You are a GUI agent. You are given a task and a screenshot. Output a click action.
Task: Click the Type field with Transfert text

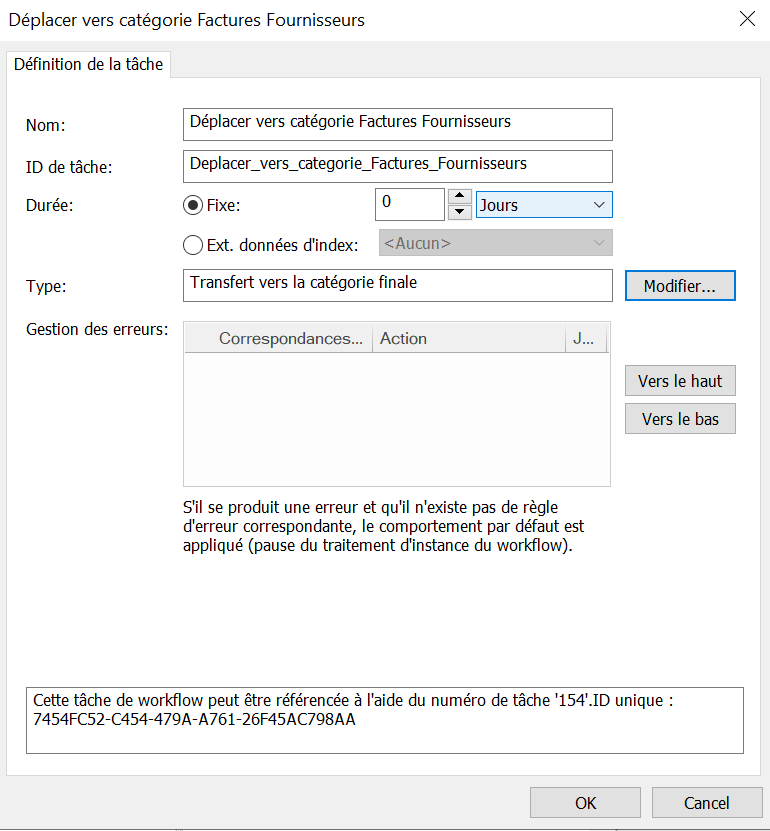coord(397,284)
